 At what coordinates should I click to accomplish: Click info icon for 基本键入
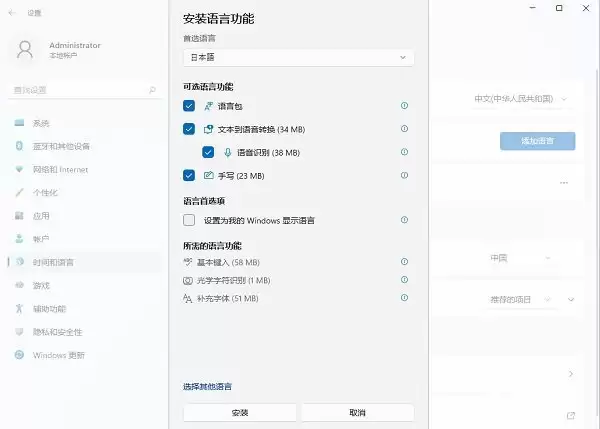tap(404, 262)
